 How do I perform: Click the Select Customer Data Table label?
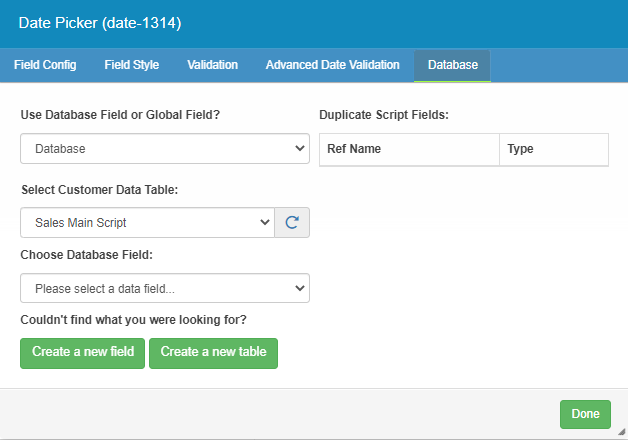pos(99,190)
